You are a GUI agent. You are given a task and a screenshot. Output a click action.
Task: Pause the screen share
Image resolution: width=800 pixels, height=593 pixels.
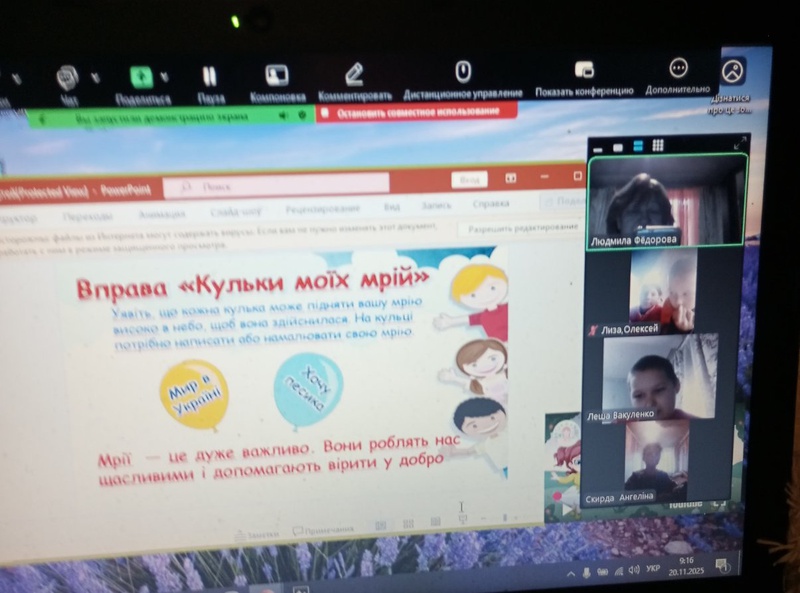(209, 76)
